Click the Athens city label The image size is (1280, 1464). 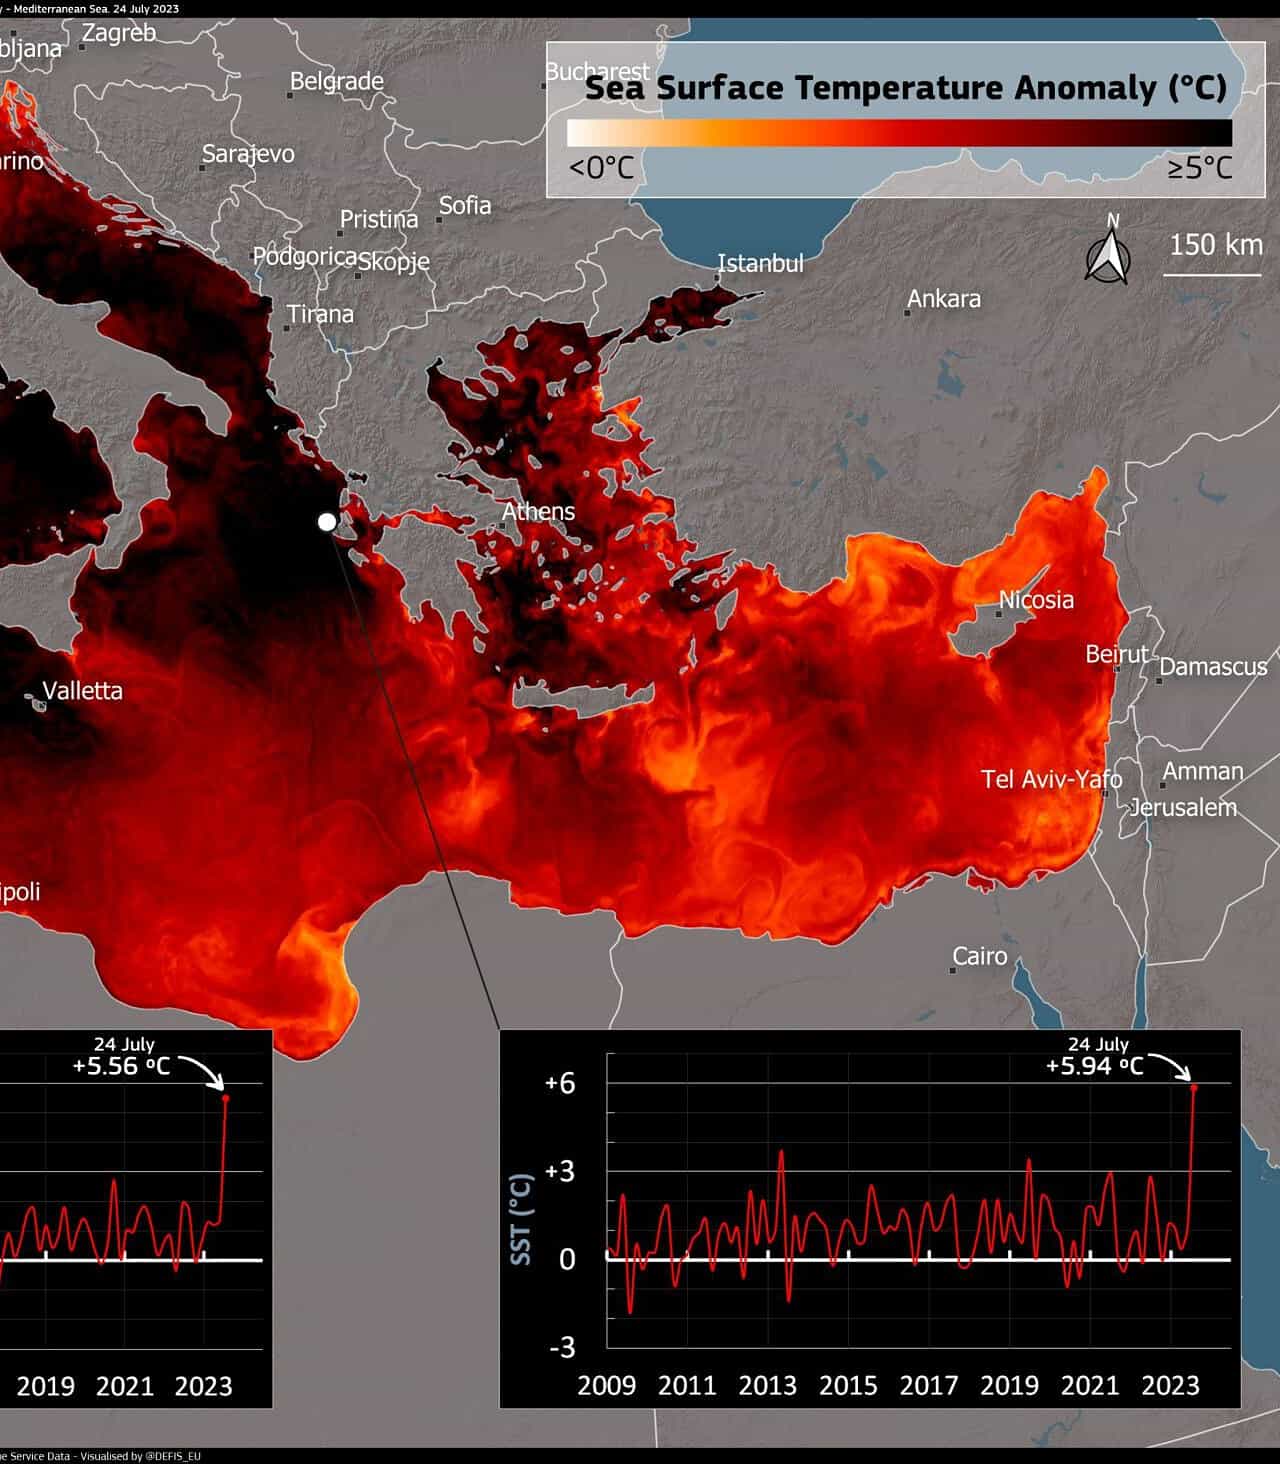(x=538, y=511)
